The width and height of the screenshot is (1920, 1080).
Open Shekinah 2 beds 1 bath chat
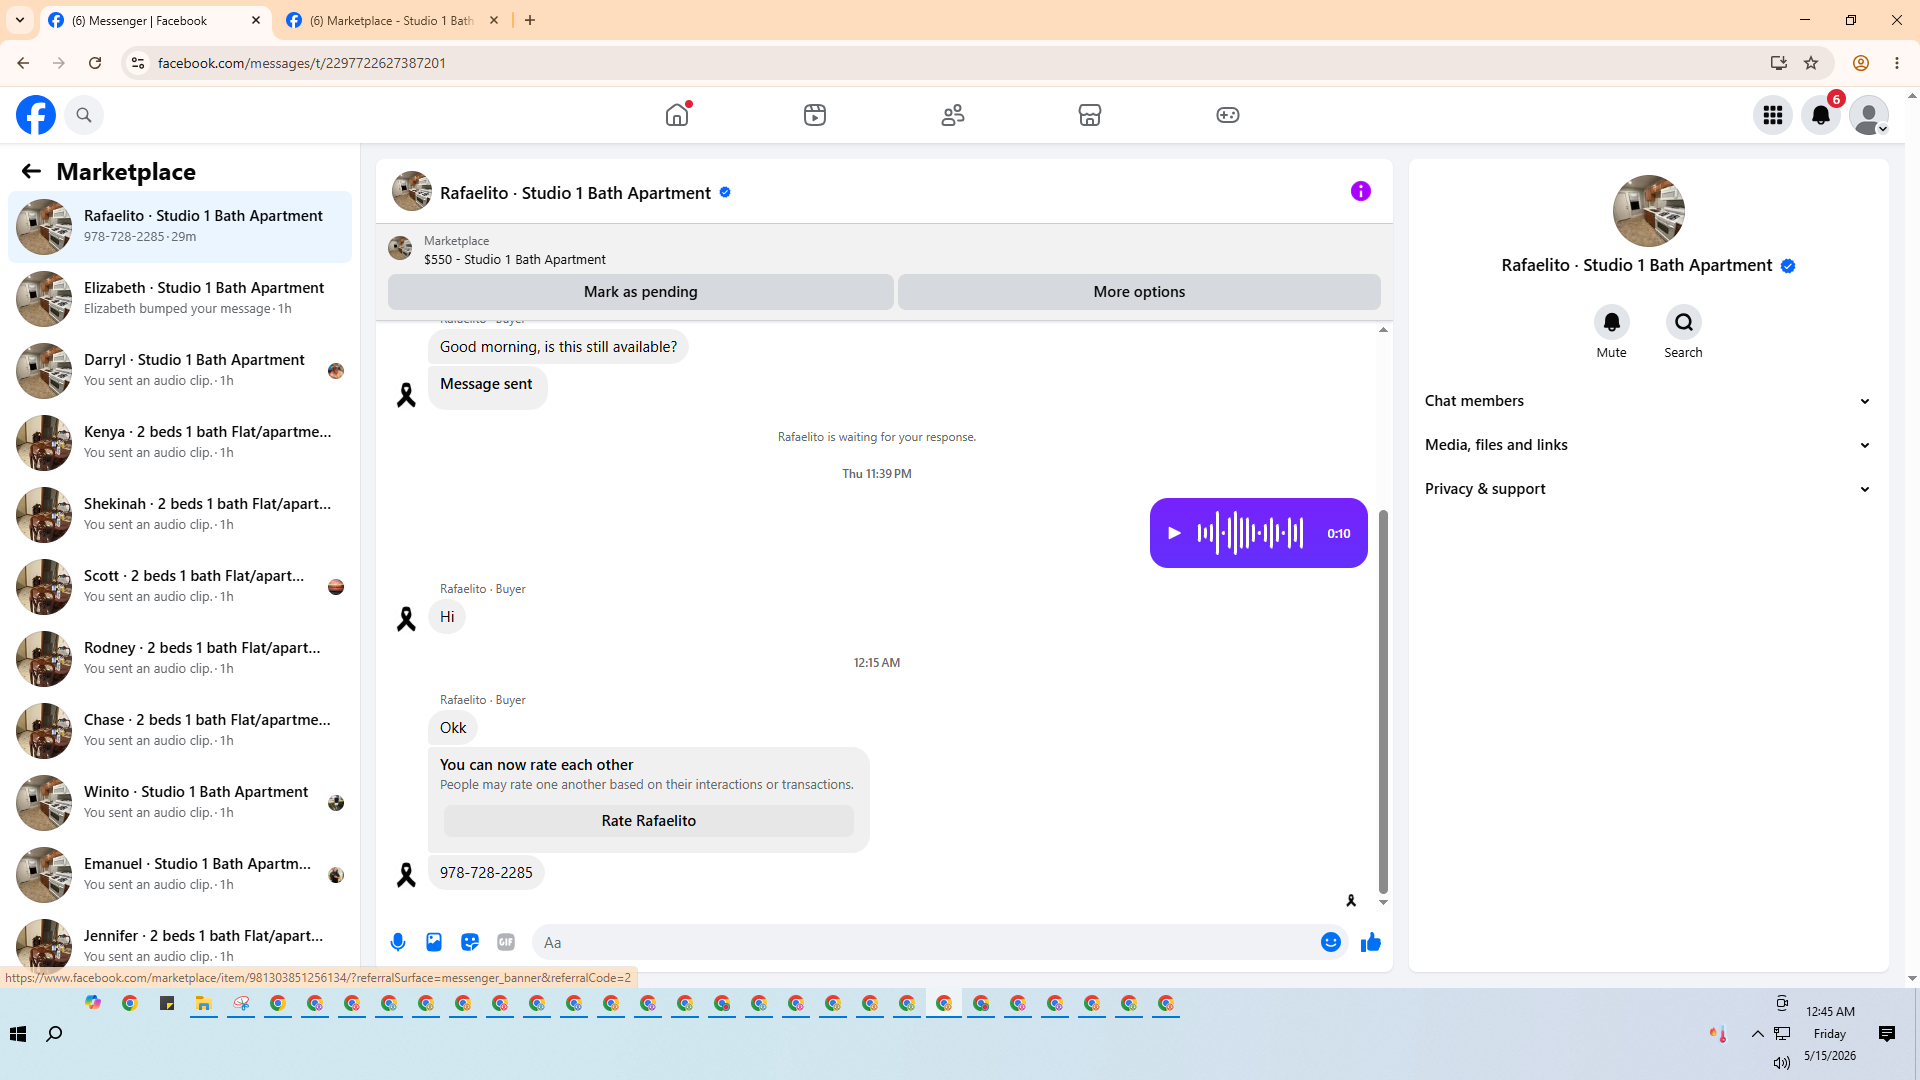point(180,515)
